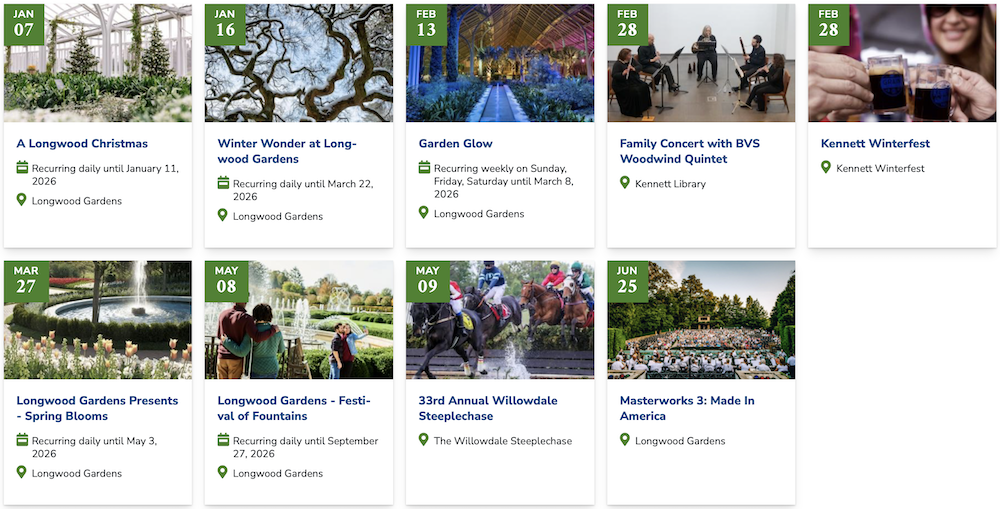1000x509 pixels.
Task: Open the A Longwood Christmas event title
Action: (x=82, y=144)
